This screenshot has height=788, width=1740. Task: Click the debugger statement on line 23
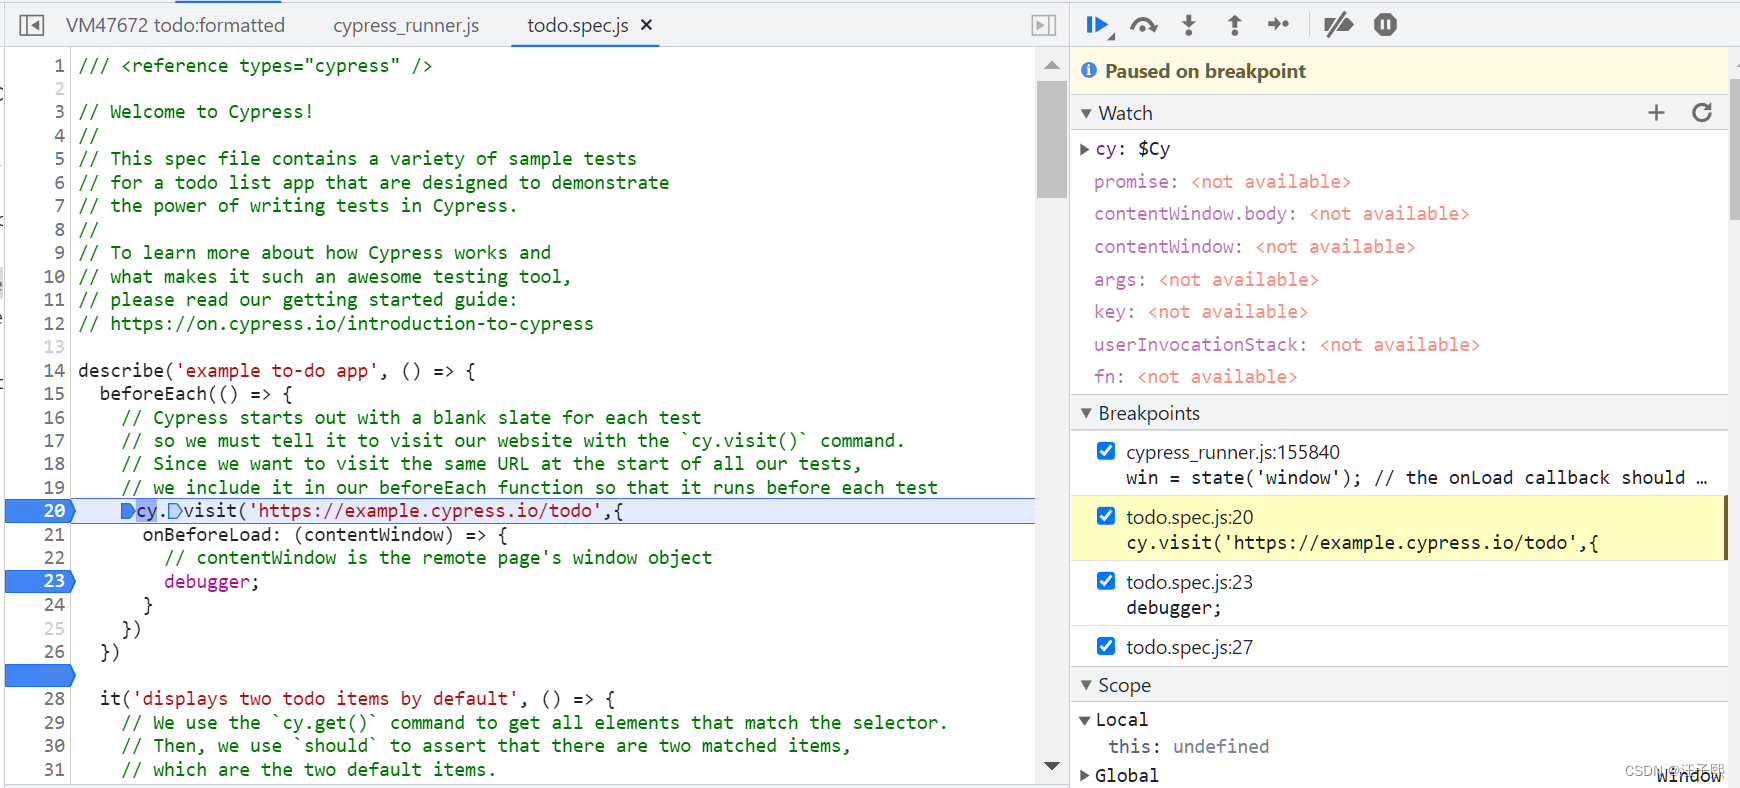pos(206,582)
